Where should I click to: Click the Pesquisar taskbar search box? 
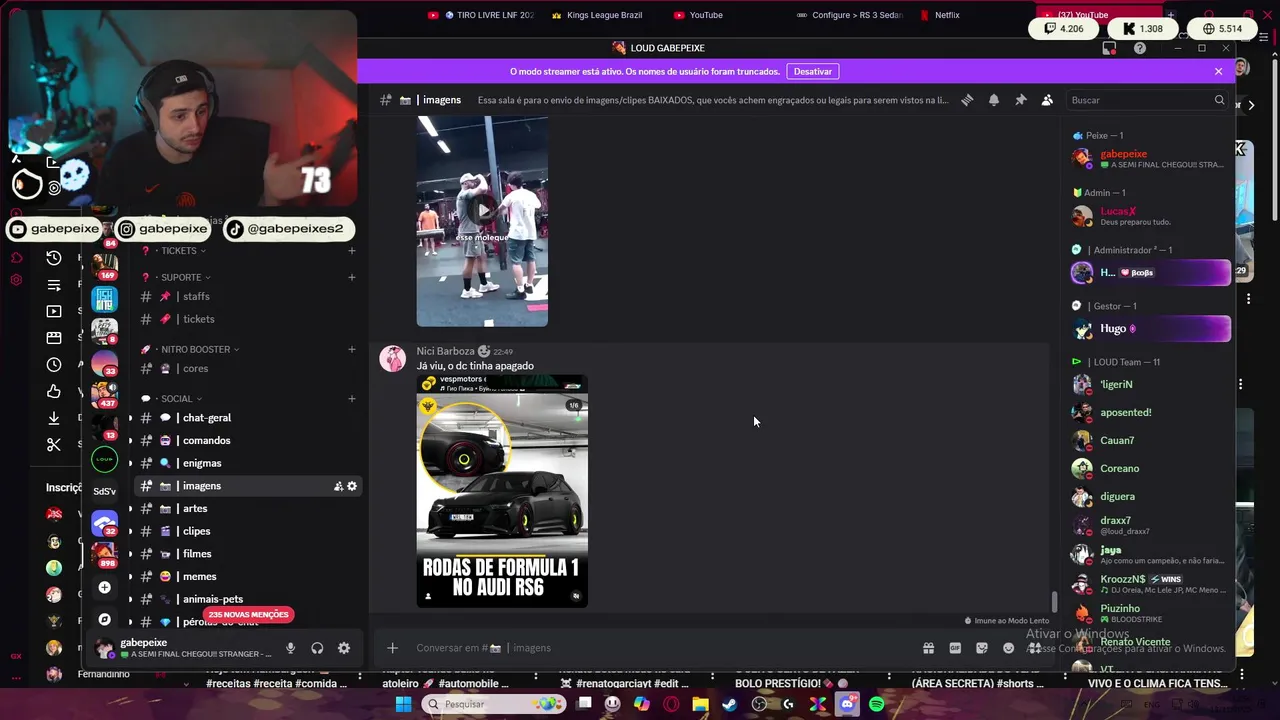click(493, 704)
